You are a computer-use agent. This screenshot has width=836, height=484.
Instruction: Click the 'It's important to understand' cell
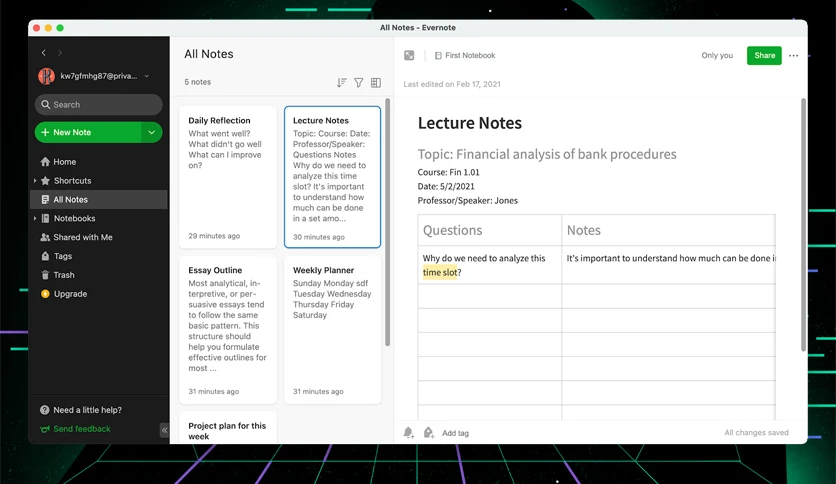pyautogui.click(x=669, y=264)
